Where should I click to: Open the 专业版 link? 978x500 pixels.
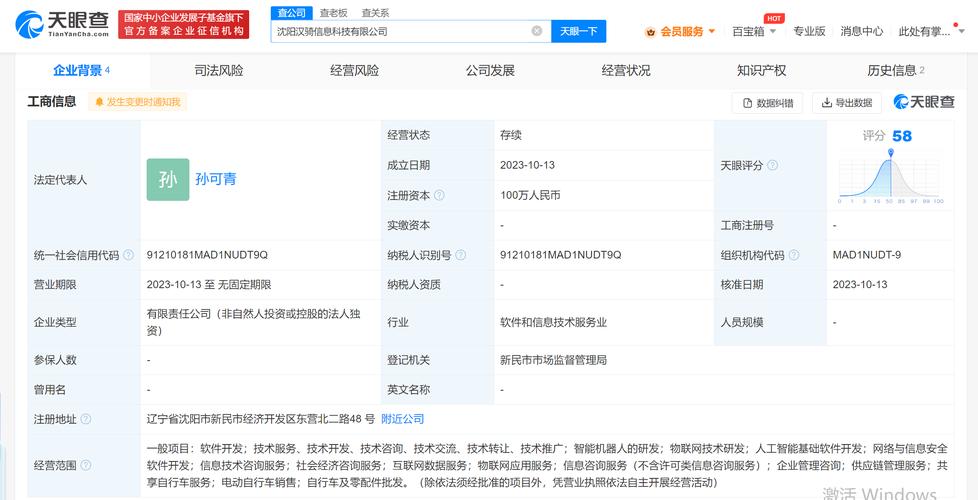click(809, 31)
